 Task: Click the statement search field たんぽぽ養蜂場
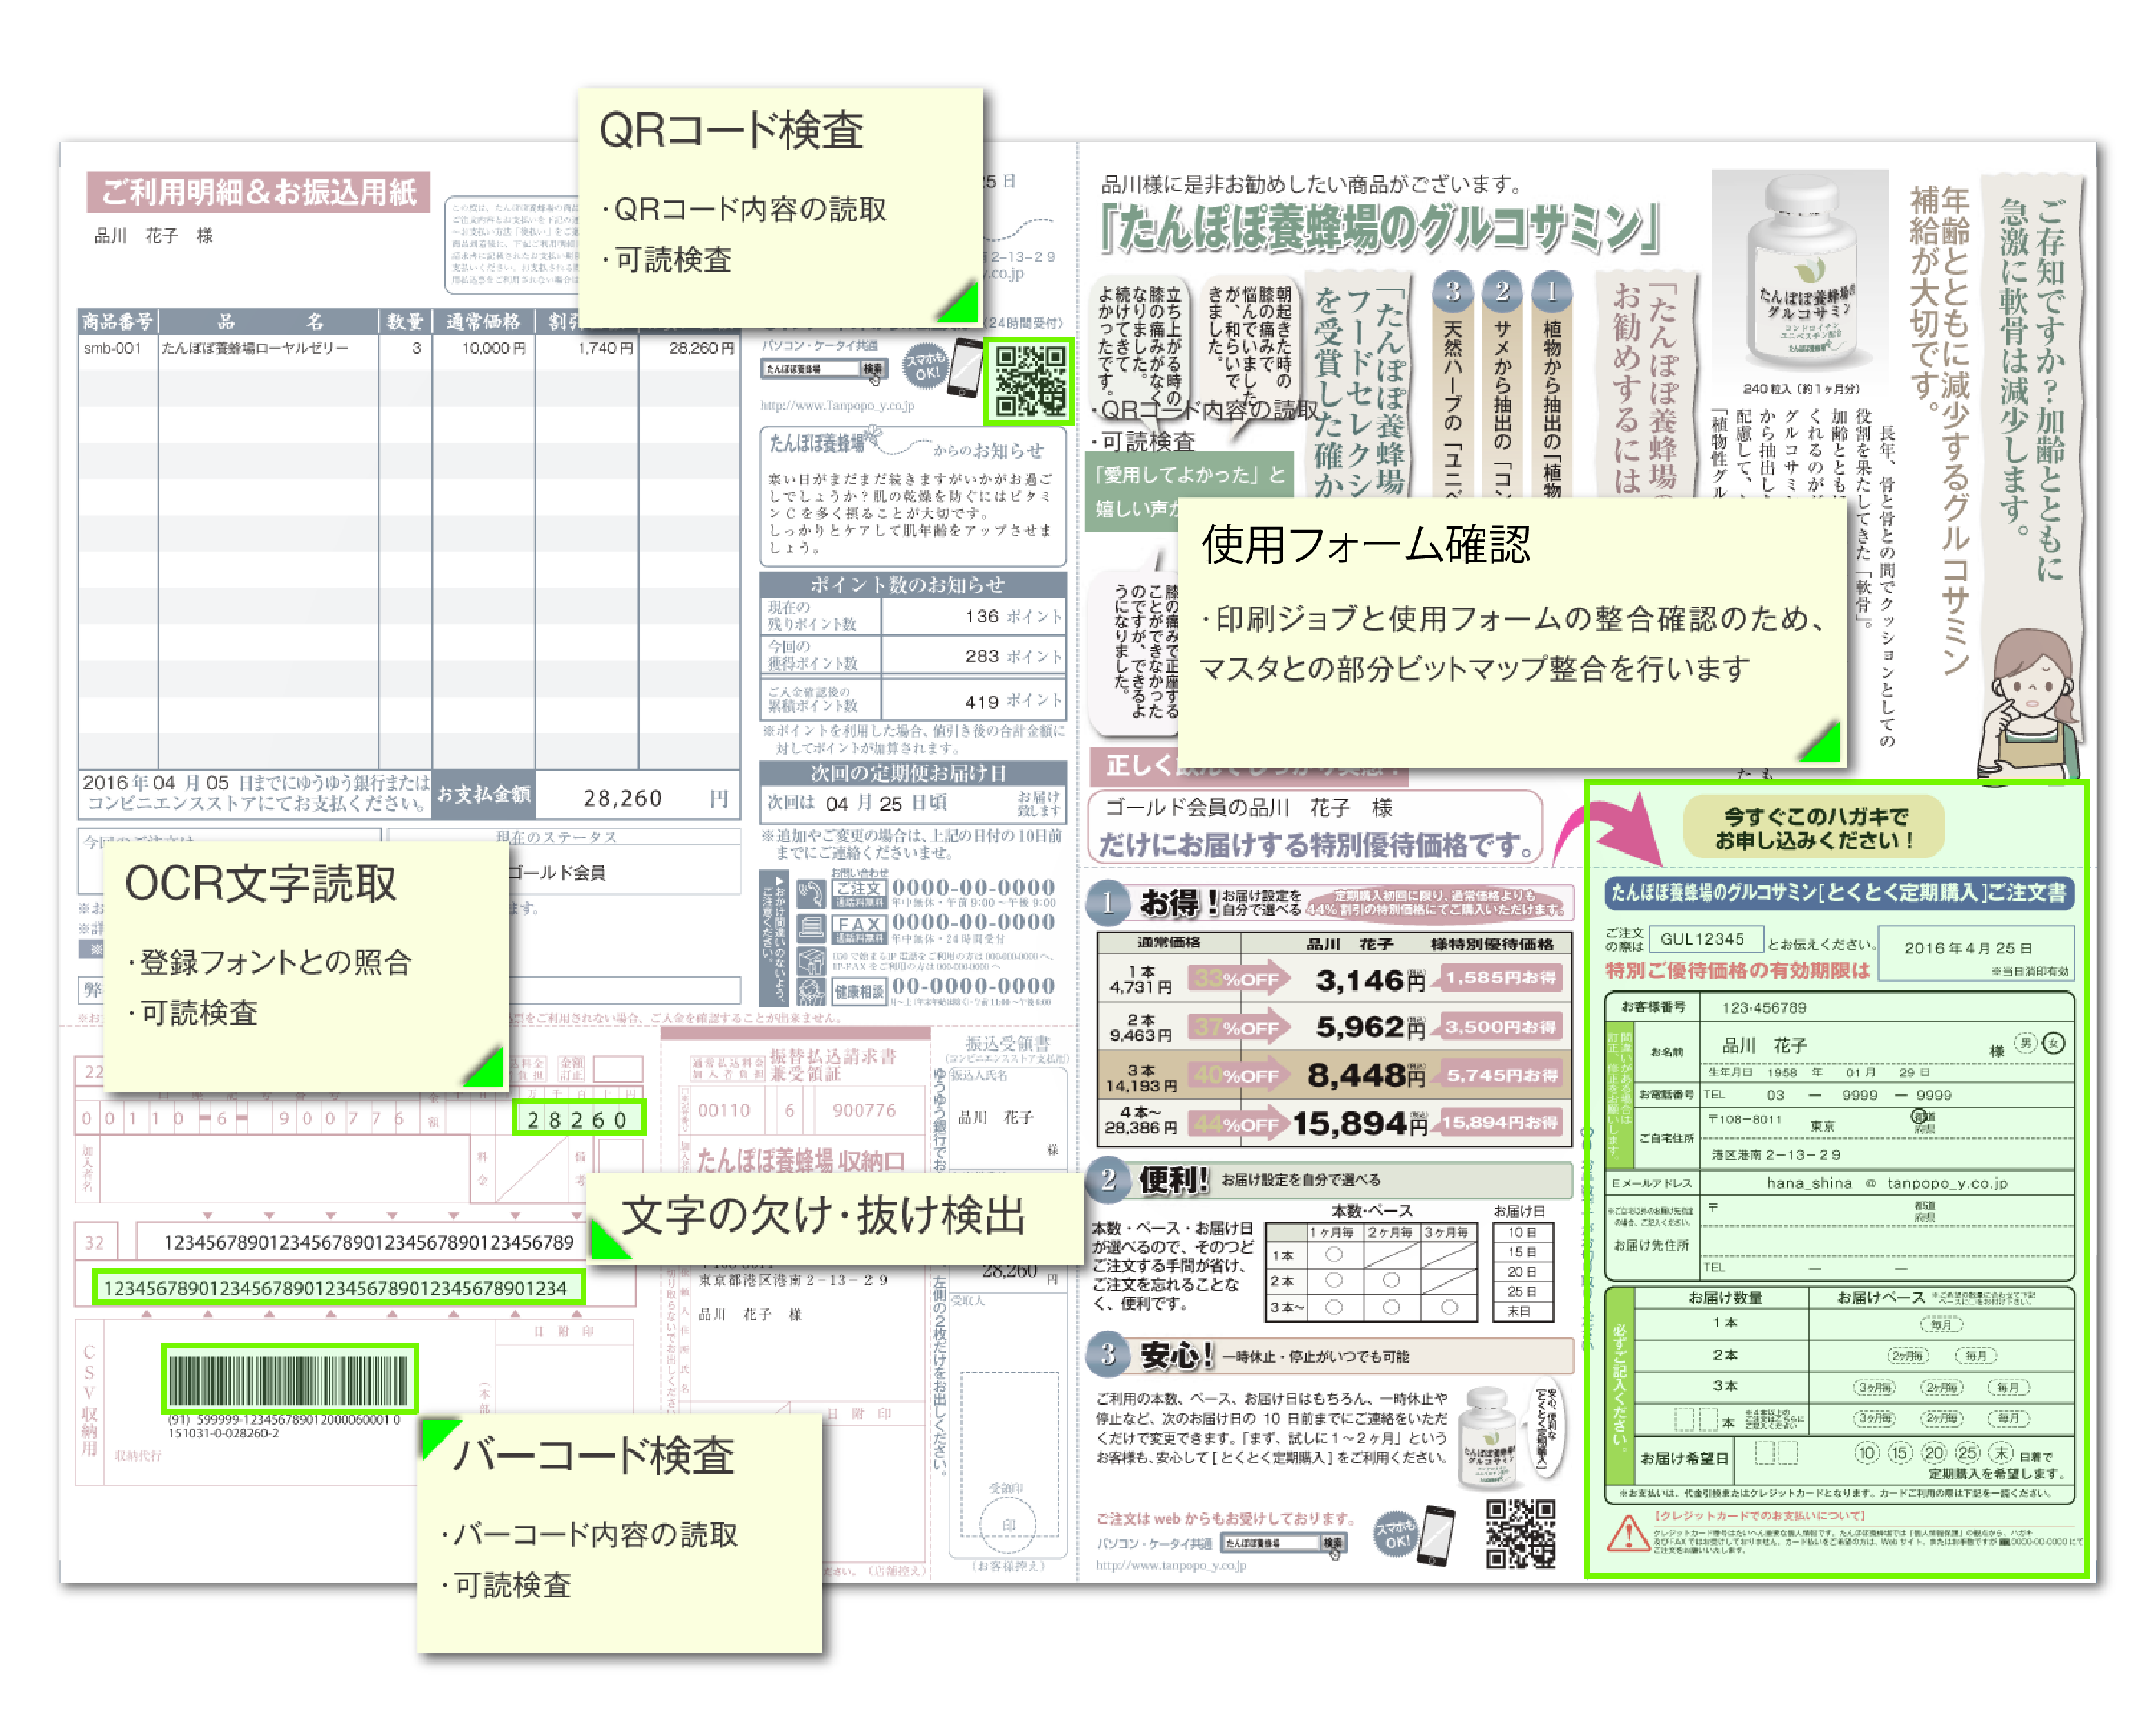[x=810, y=369]
